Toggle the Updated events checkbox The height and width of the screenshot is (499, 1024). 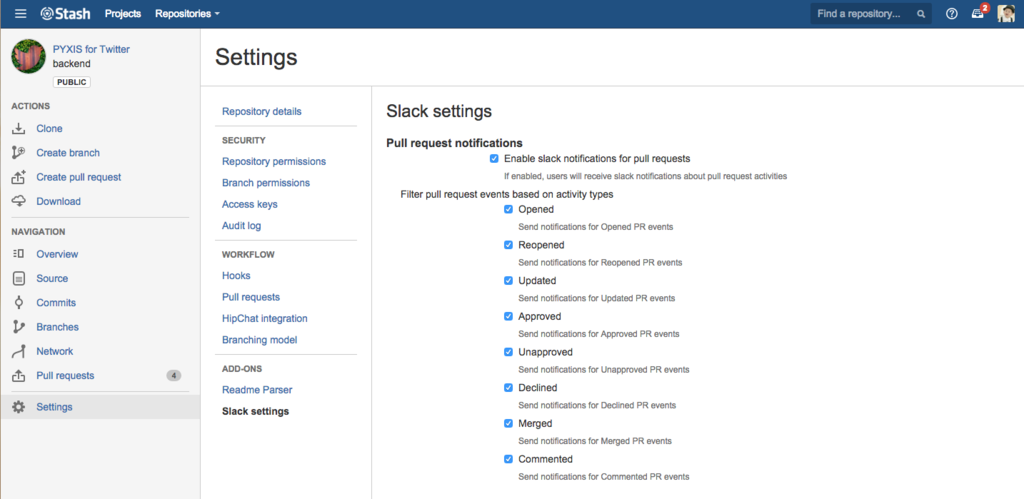coord(509,281)
